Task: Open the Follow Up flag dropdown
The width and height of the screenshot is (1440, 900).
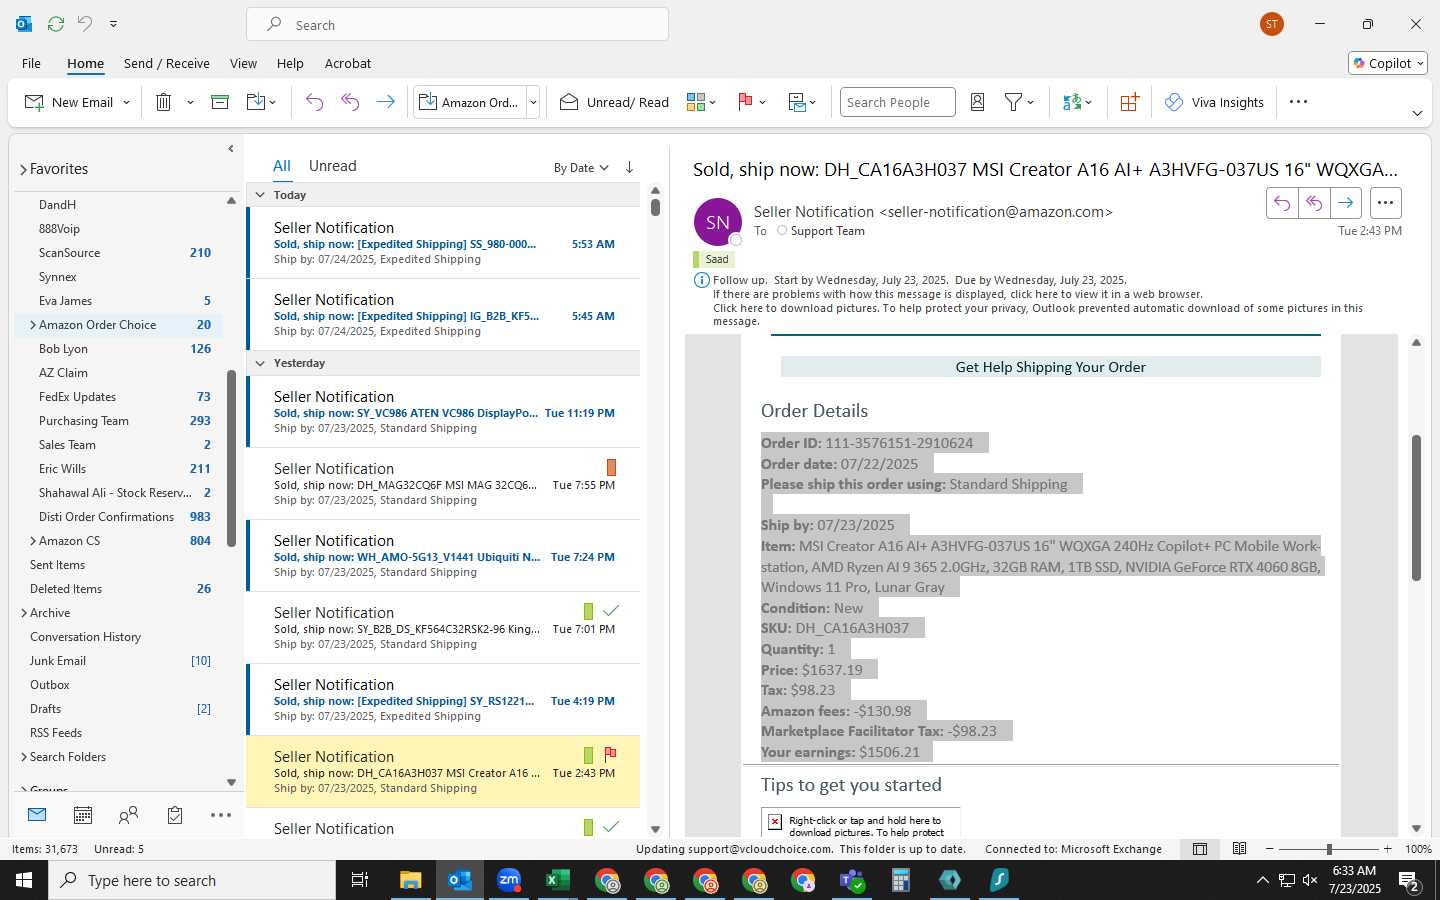Action: [751, 102]
